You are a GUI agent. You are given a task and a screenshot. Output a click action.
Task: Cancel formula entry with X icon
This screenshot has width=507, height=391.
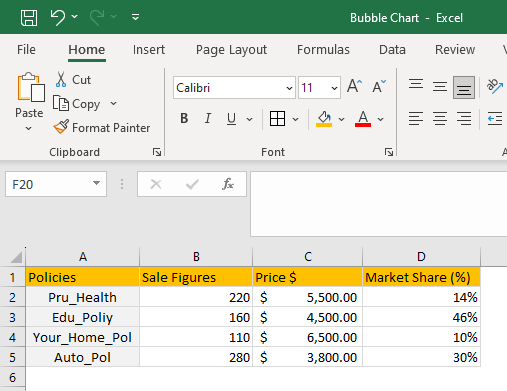[156, 184]
